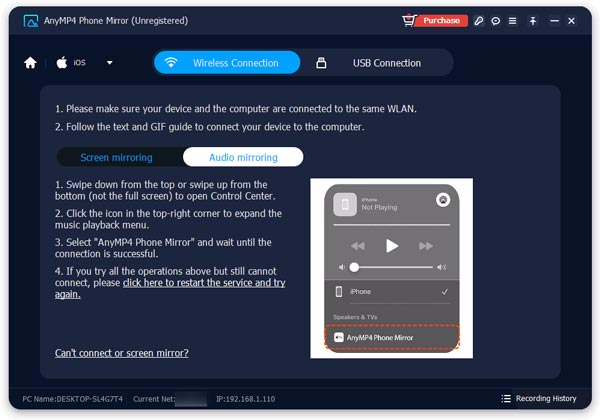
Task: Pin the window on top
Action: 533,21
